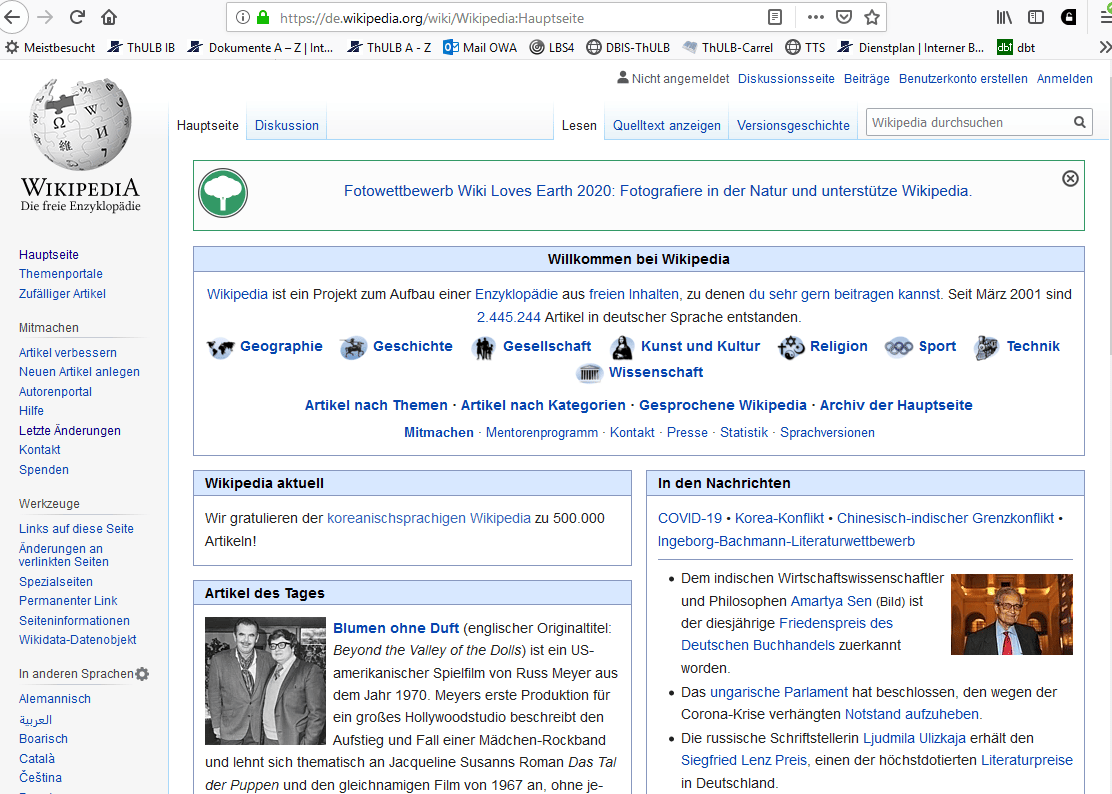Screen dimensions: 1112x794
Task: Open Meistbesucht bookmark folder
Action: tap(50, 47)
